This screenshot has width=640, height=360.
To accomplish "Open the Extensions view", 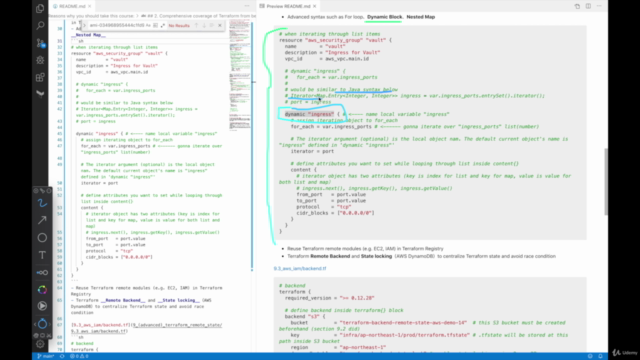I will [x=40, y=77].
